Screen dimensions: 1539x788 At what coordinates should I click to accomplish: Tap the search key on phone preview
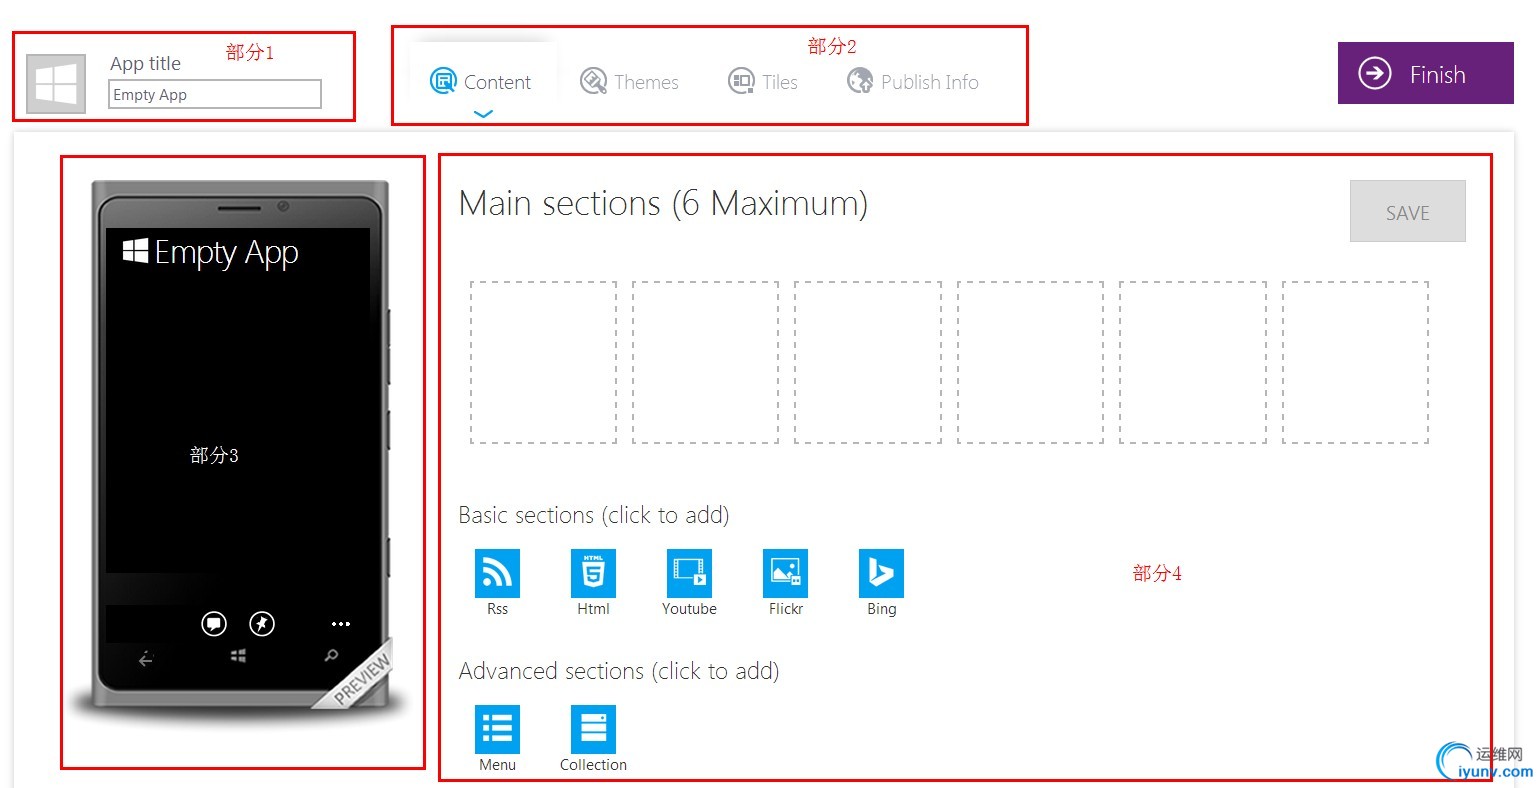pyautogui.click(x=331, y=656)
